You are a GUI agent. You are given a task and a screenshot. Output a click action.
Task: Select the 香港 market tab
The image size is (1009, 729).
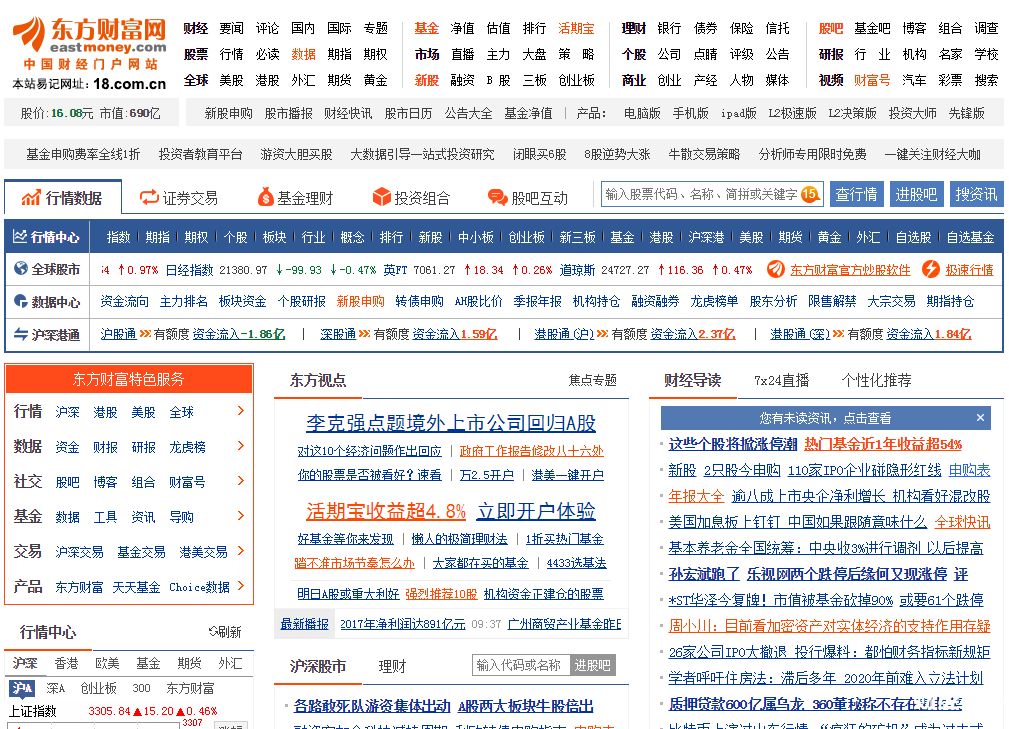(x=66, y=663)
